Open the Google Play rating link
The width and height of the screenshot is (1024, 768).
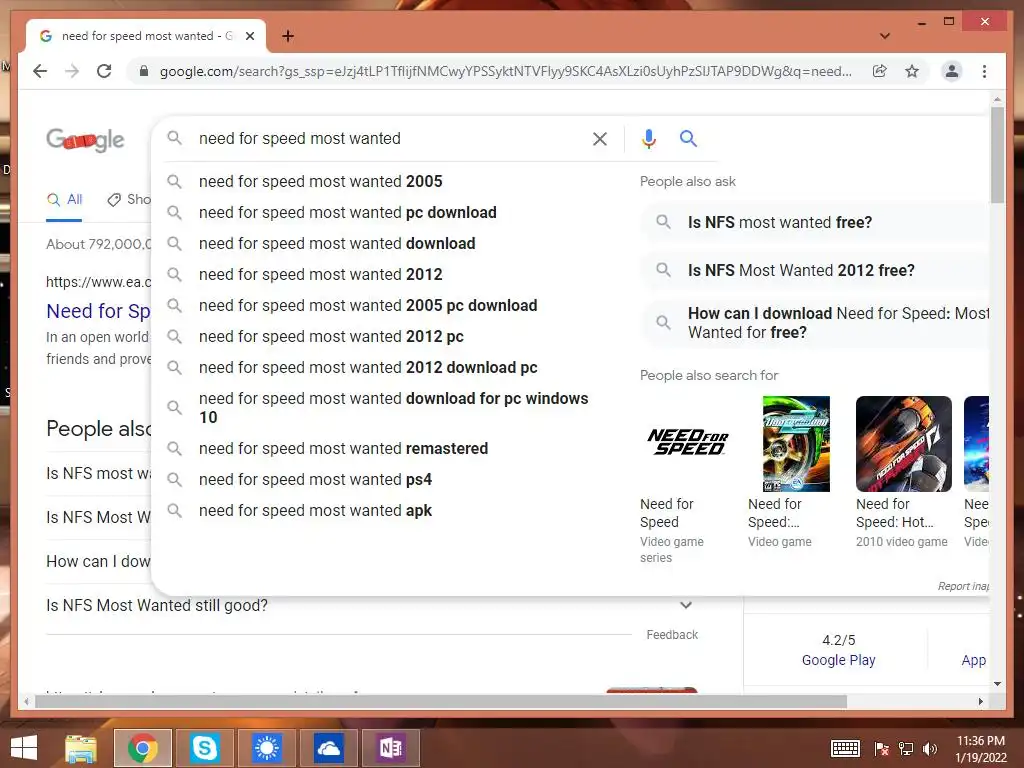point(839,660)
